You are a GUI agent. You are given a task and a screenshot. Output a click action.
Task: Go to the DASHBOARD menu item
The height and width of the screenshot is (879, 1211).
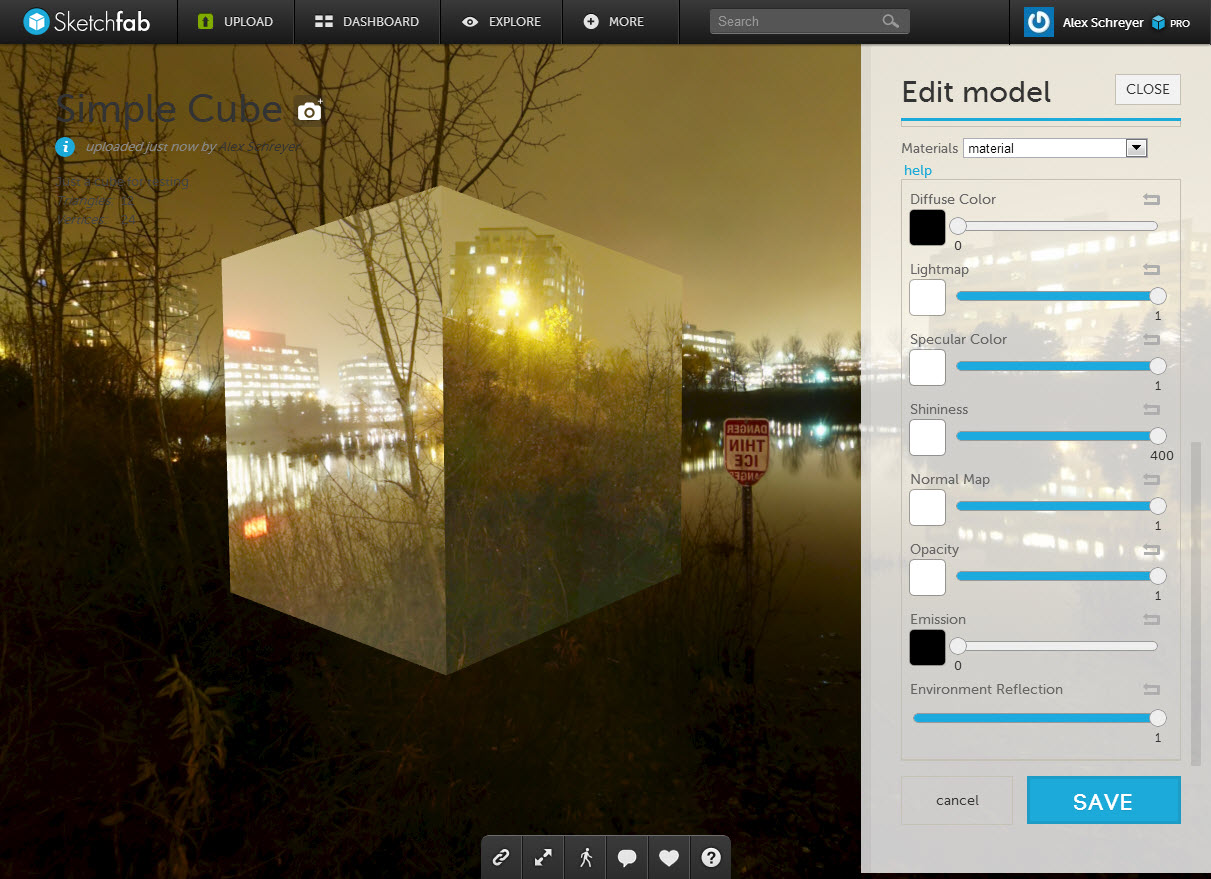coord(366,21)
